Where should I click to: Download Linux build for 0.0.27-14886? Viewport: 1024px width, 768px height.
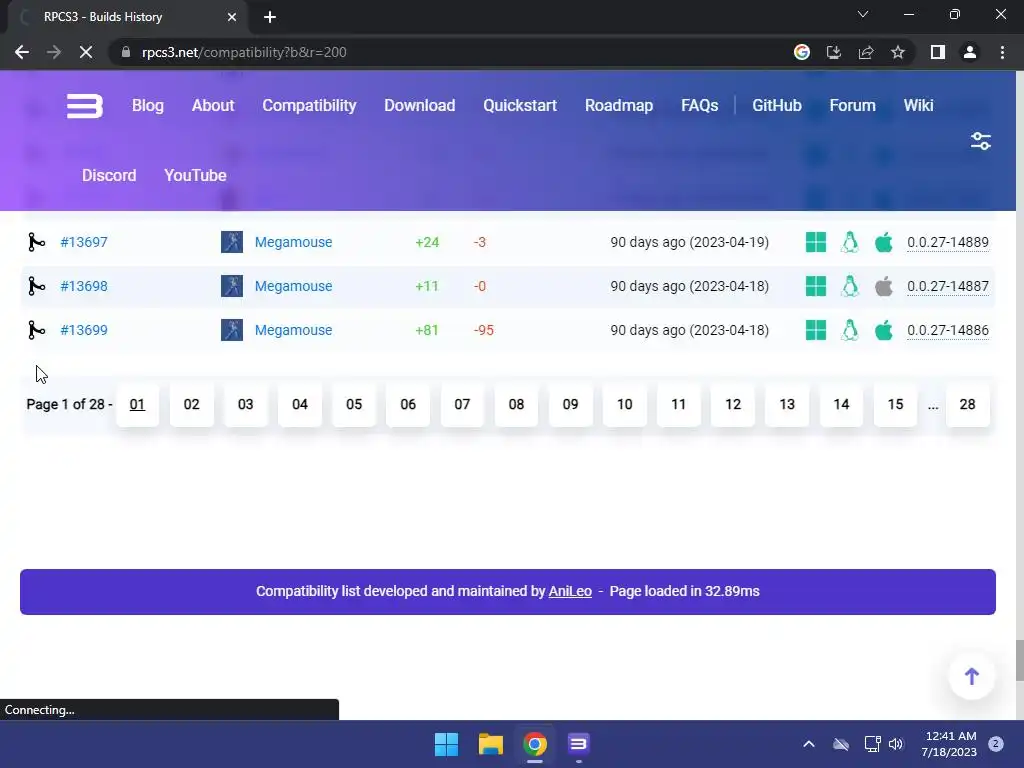(850, 330)
